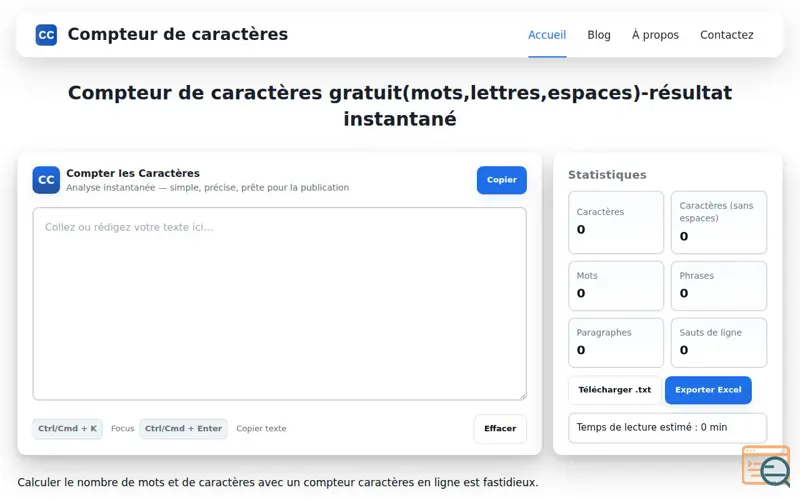The width and height of the screenshot is (800, 500).
Task: Click the Compter les Caractères heading
Action: pyautogui.click(x=133, y=173)
